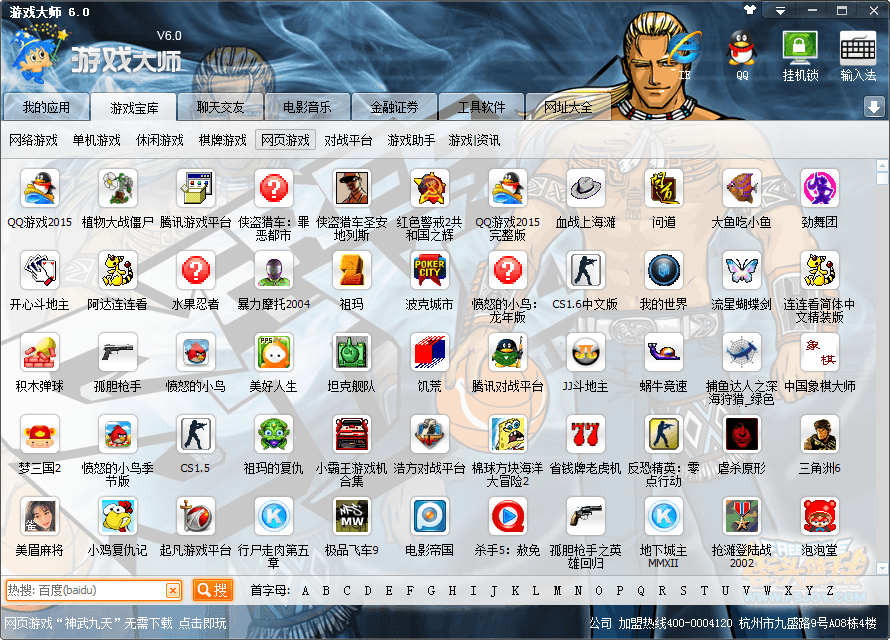Image resolution: width=890 pixels, height=640 pixels.
Task: Launch 大鱼吃小鱼 game
Action: click(742, 188)
